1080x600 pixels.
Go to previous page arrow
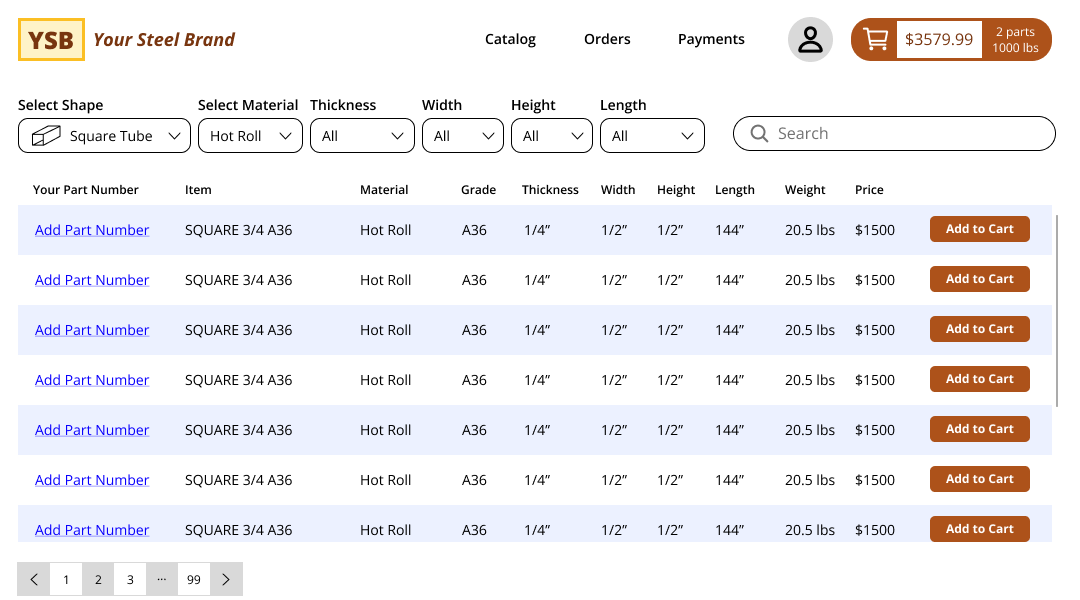click(x=34, y=579)
